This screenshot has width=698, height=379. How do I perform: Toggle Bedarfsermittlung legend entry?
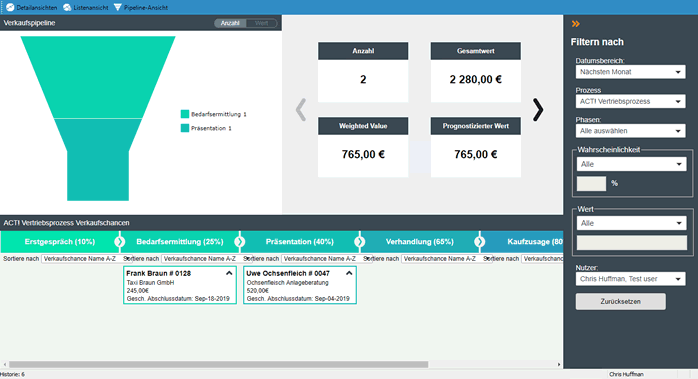coord(214,114)
